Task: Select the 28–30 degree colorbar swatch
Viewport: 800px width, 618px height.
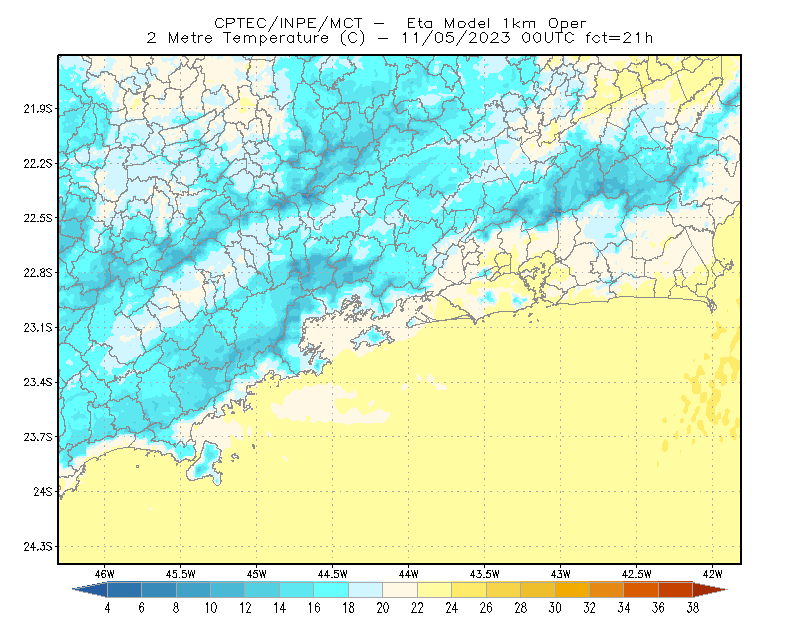Action: (x=538, y=590)
